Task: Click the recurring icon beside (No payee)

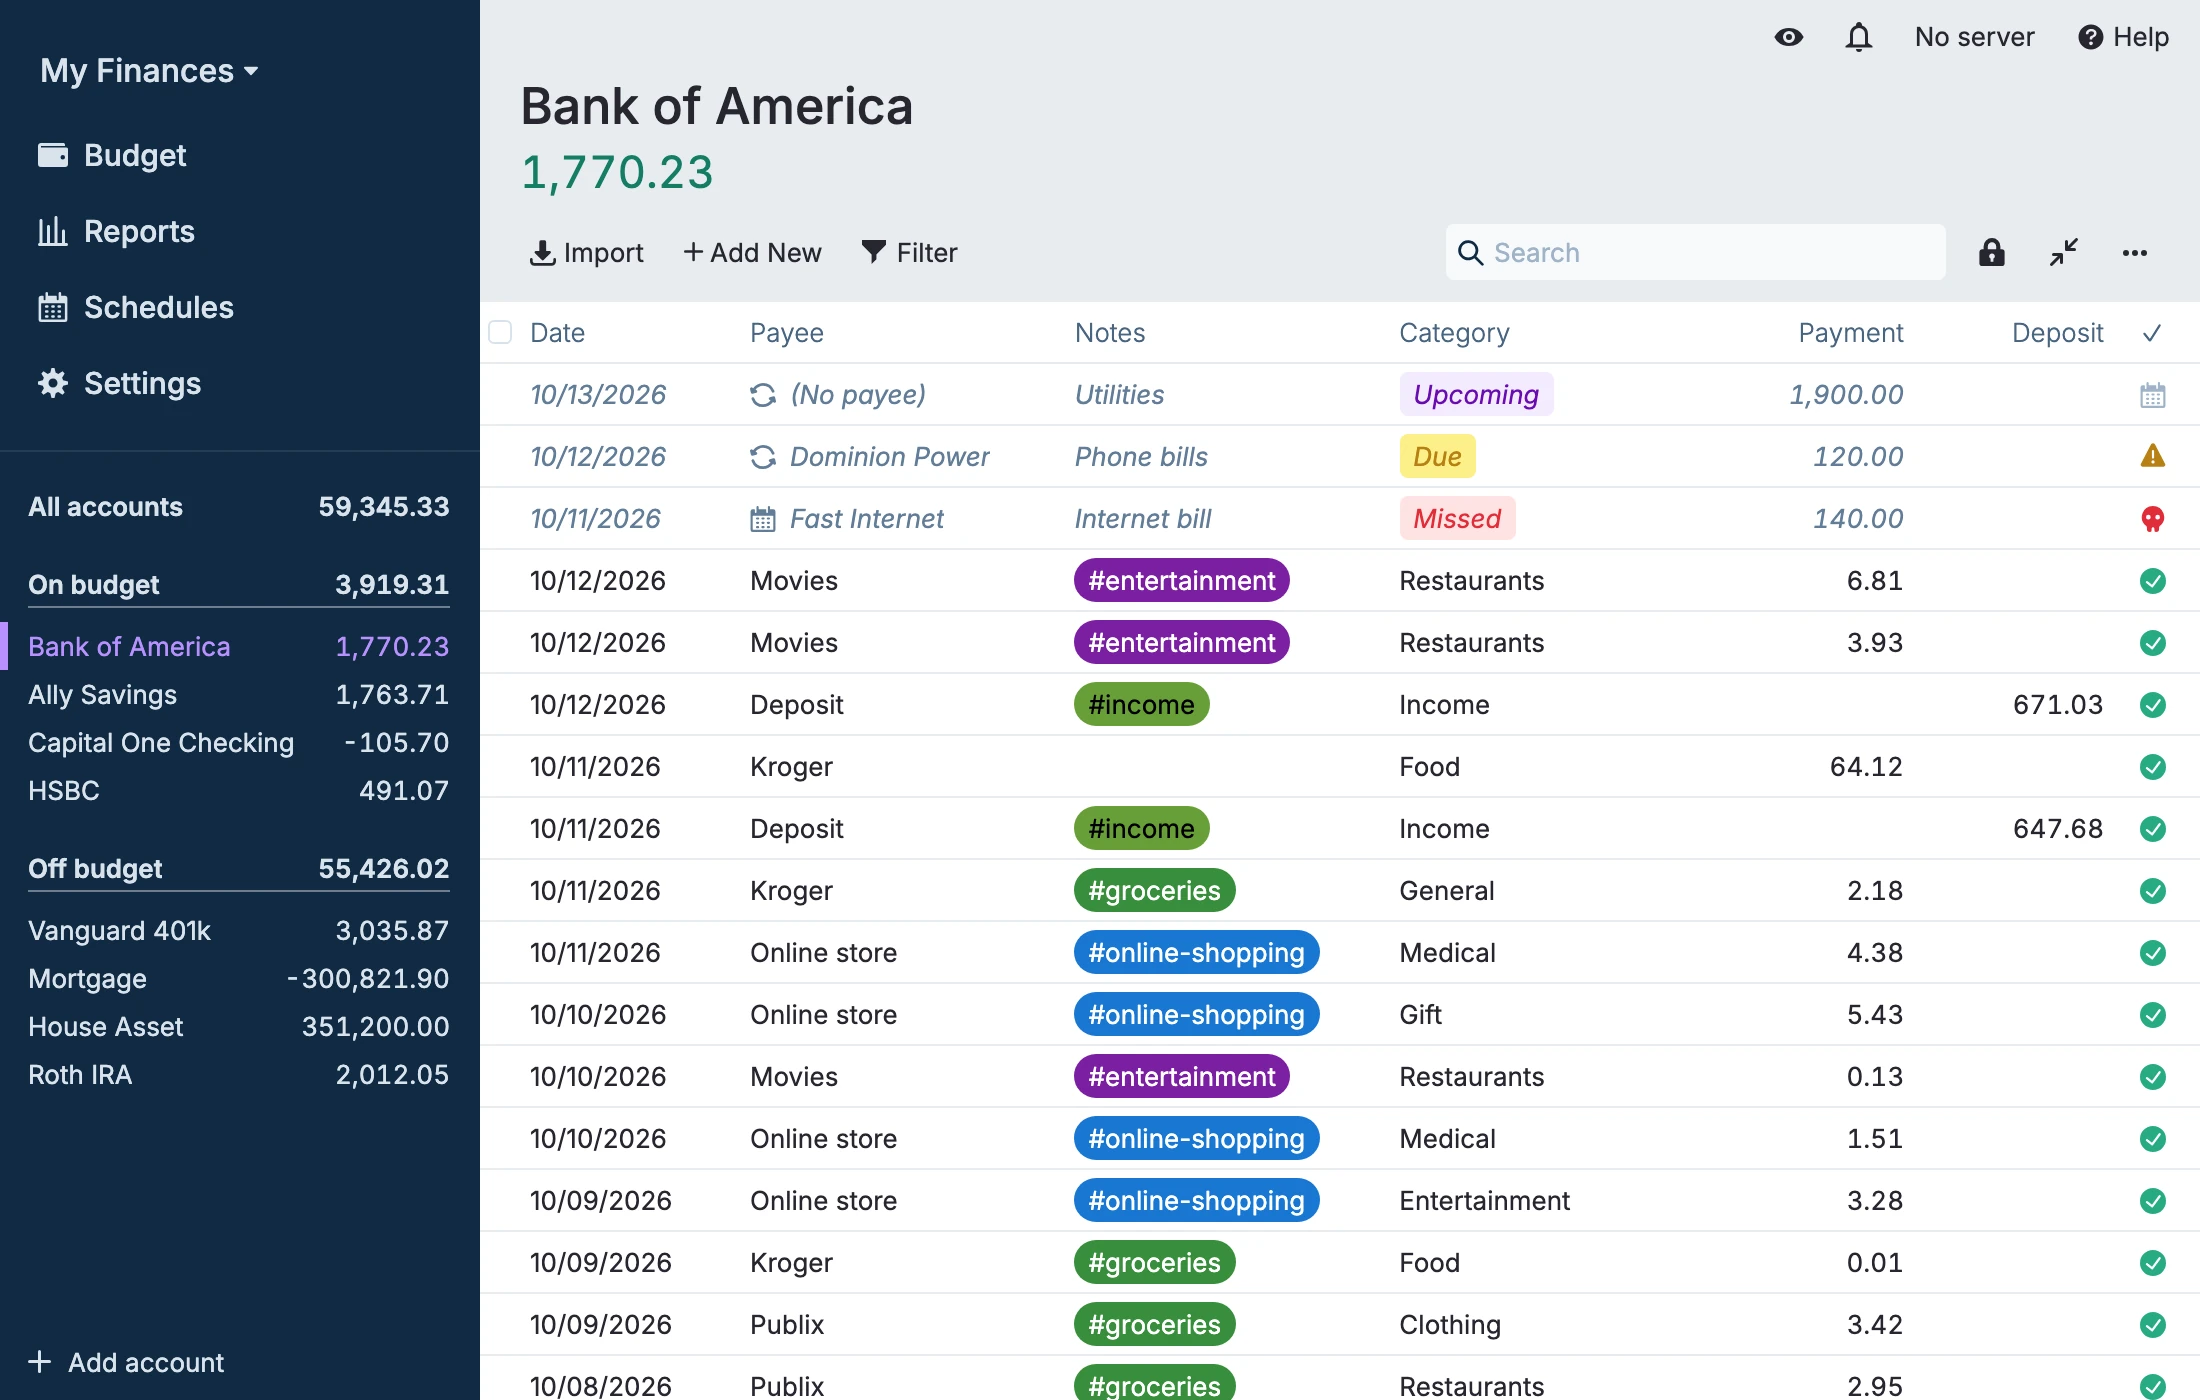Action: tap(763, 395)
